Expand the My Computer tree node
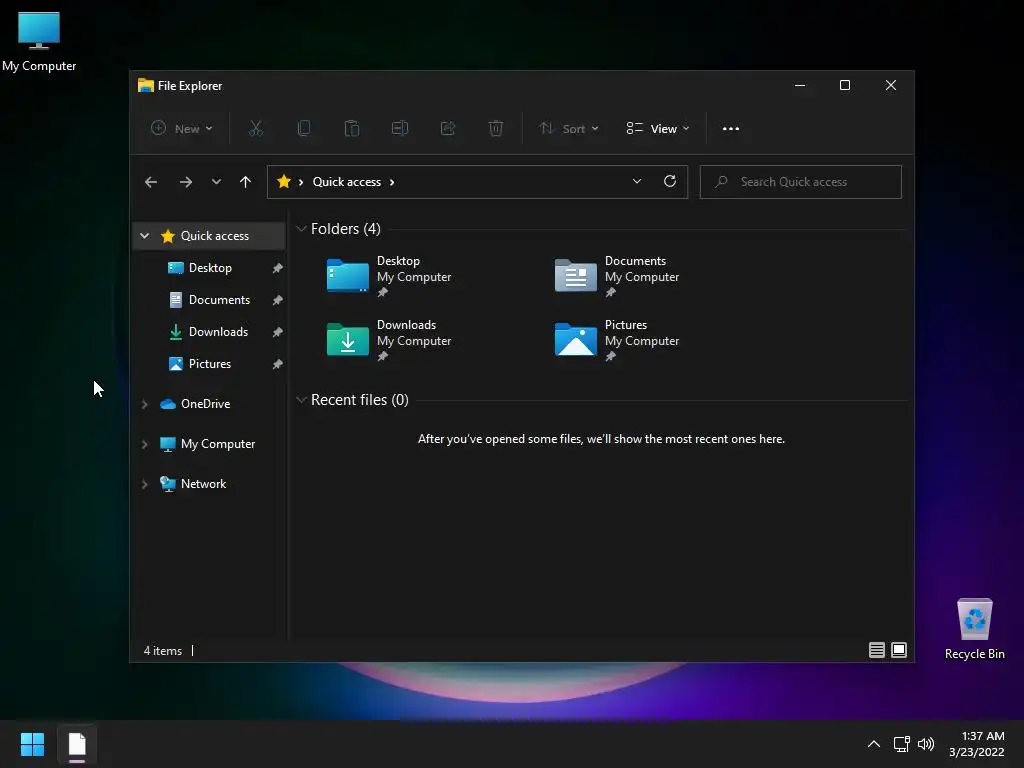1024x768 pixels. 144,444
